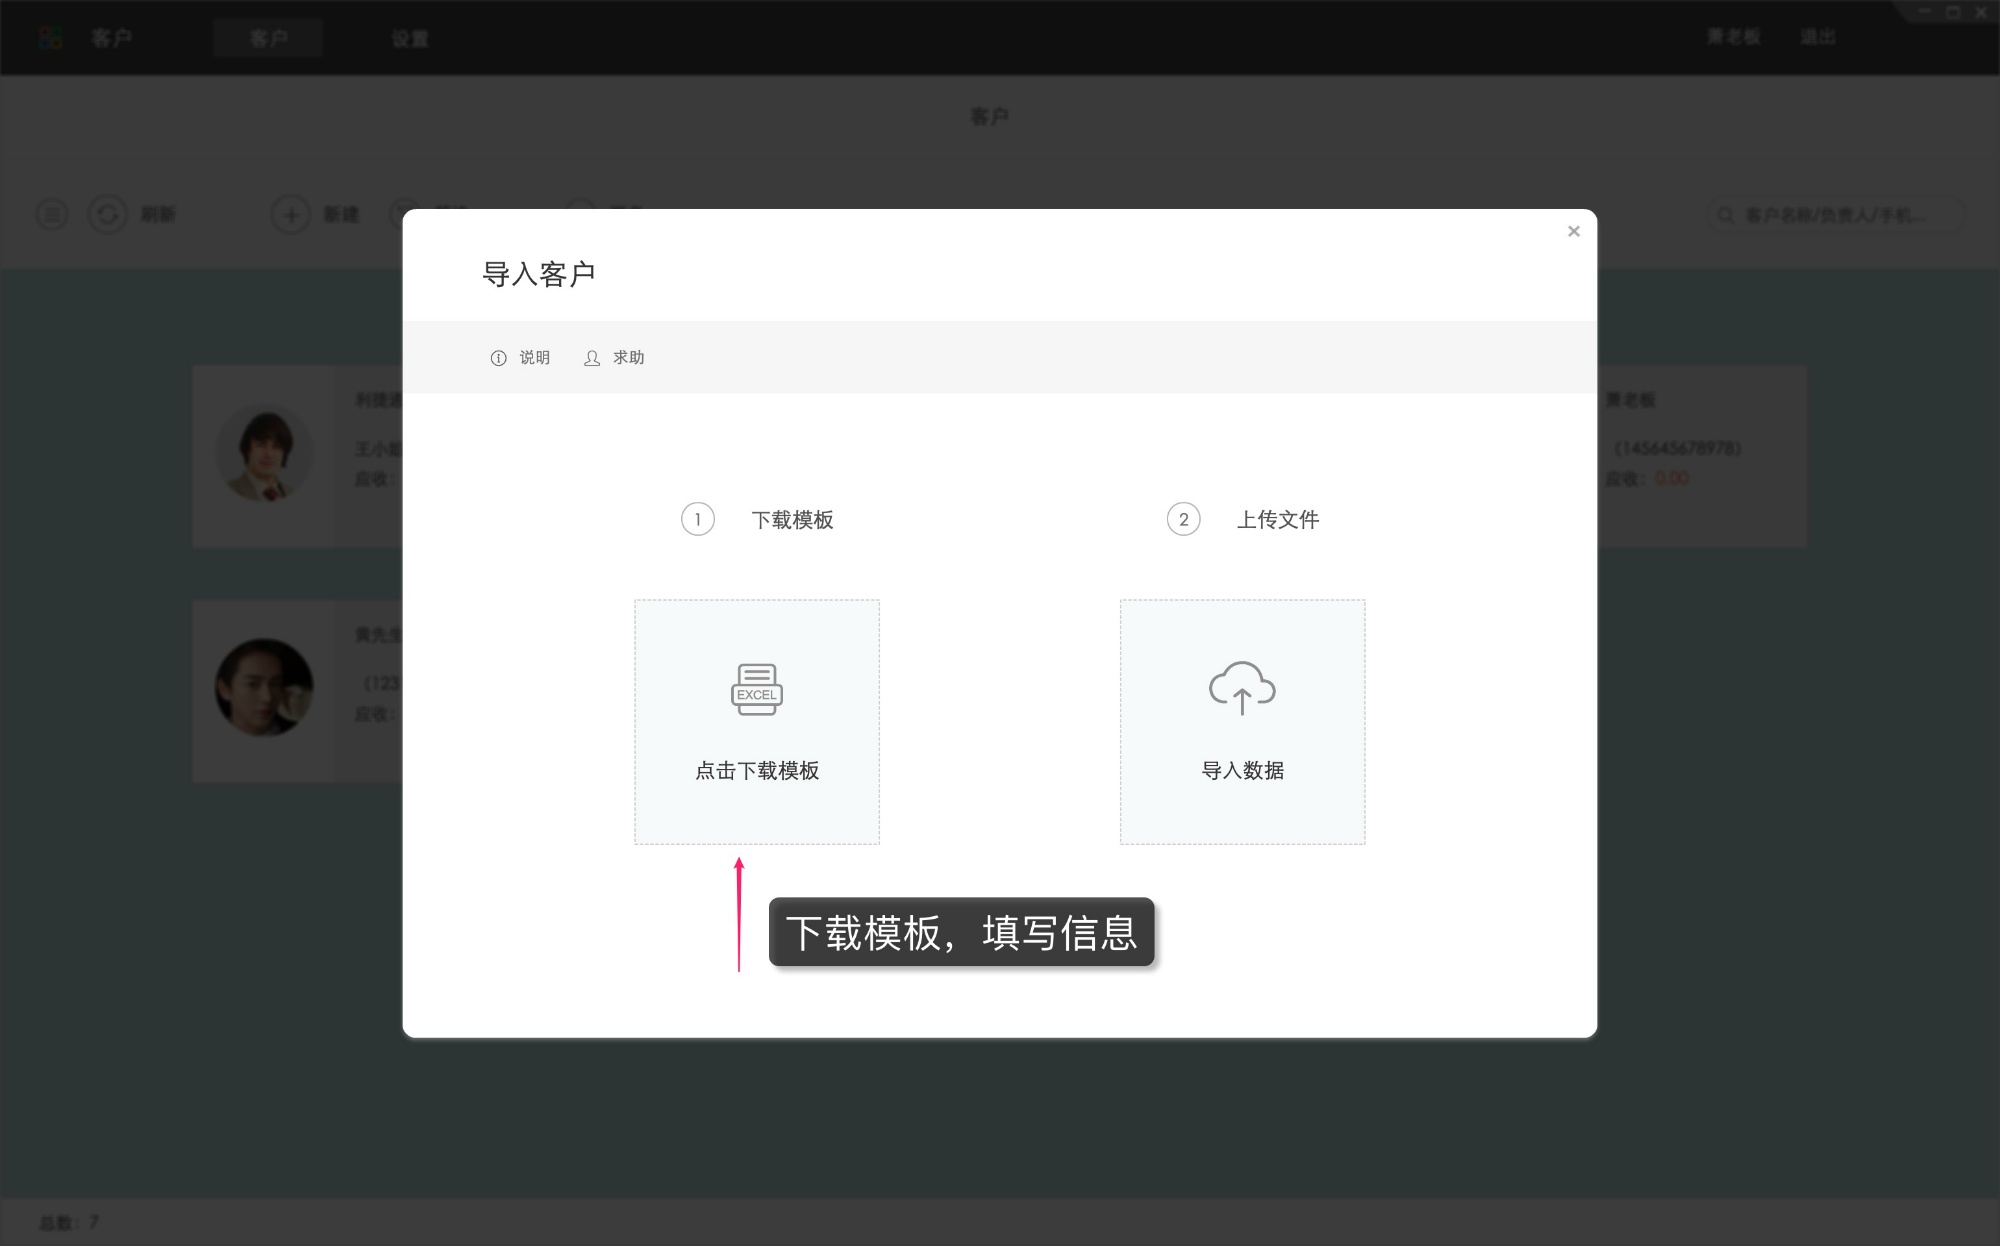Click the step 2 上传文件 circle indicator
Viewport: 2000px width, 1246px height.
coord(1183,519)
